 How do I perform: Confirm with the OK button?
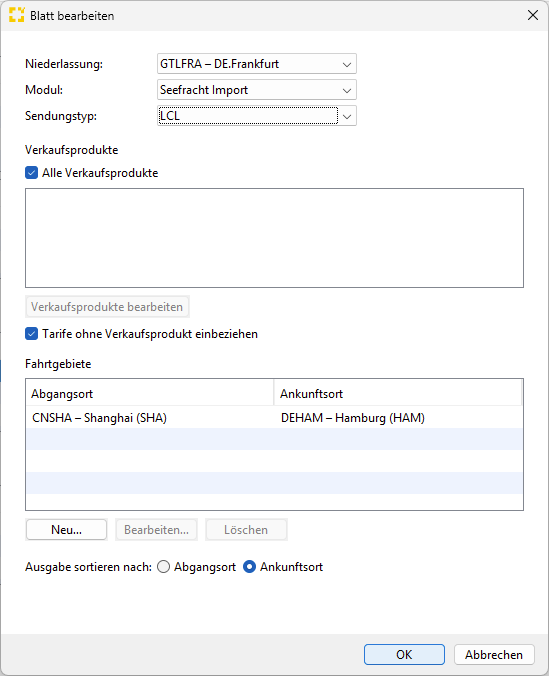(404, 654)
